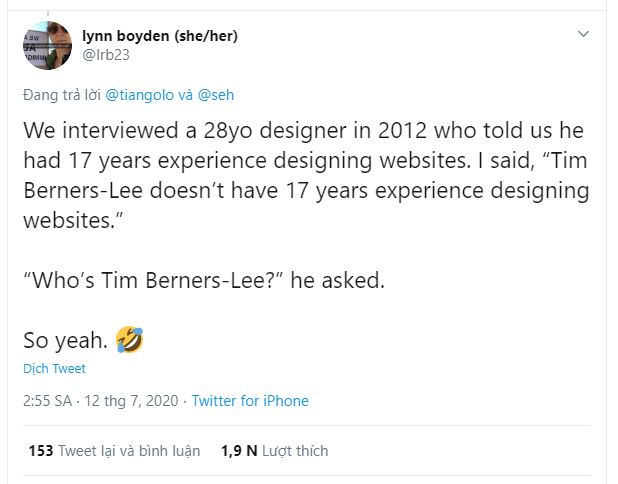Image resolution: width=618 pixels, height=484 pixels.
Task: Click the laughing emoji after 'So yeah.'
Action: (x=129, y=340)
